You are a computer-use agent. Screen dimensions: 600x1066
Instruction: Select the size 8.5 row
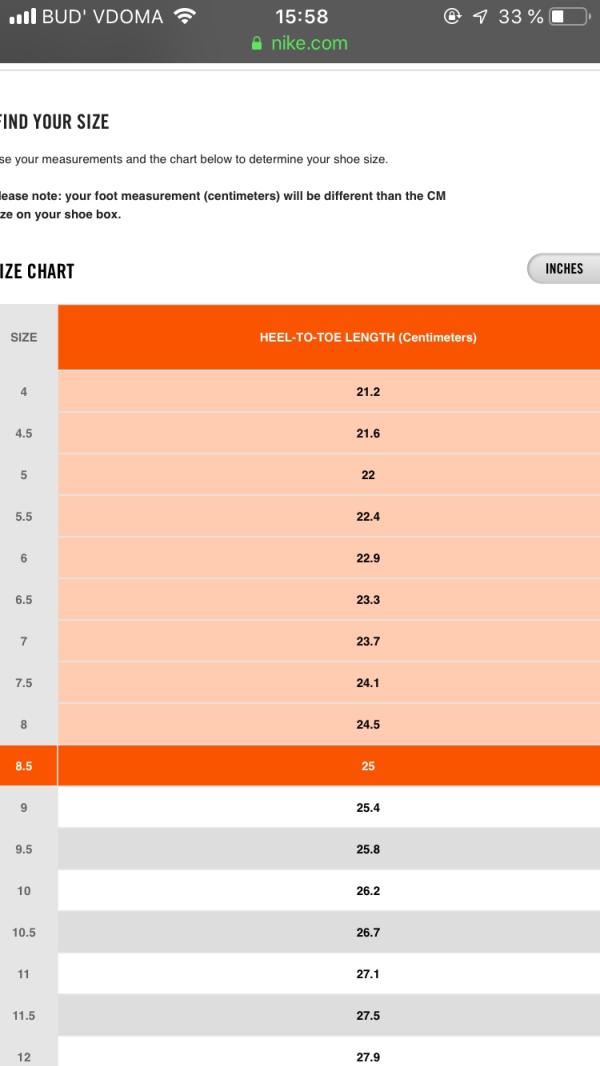(300, 766)
